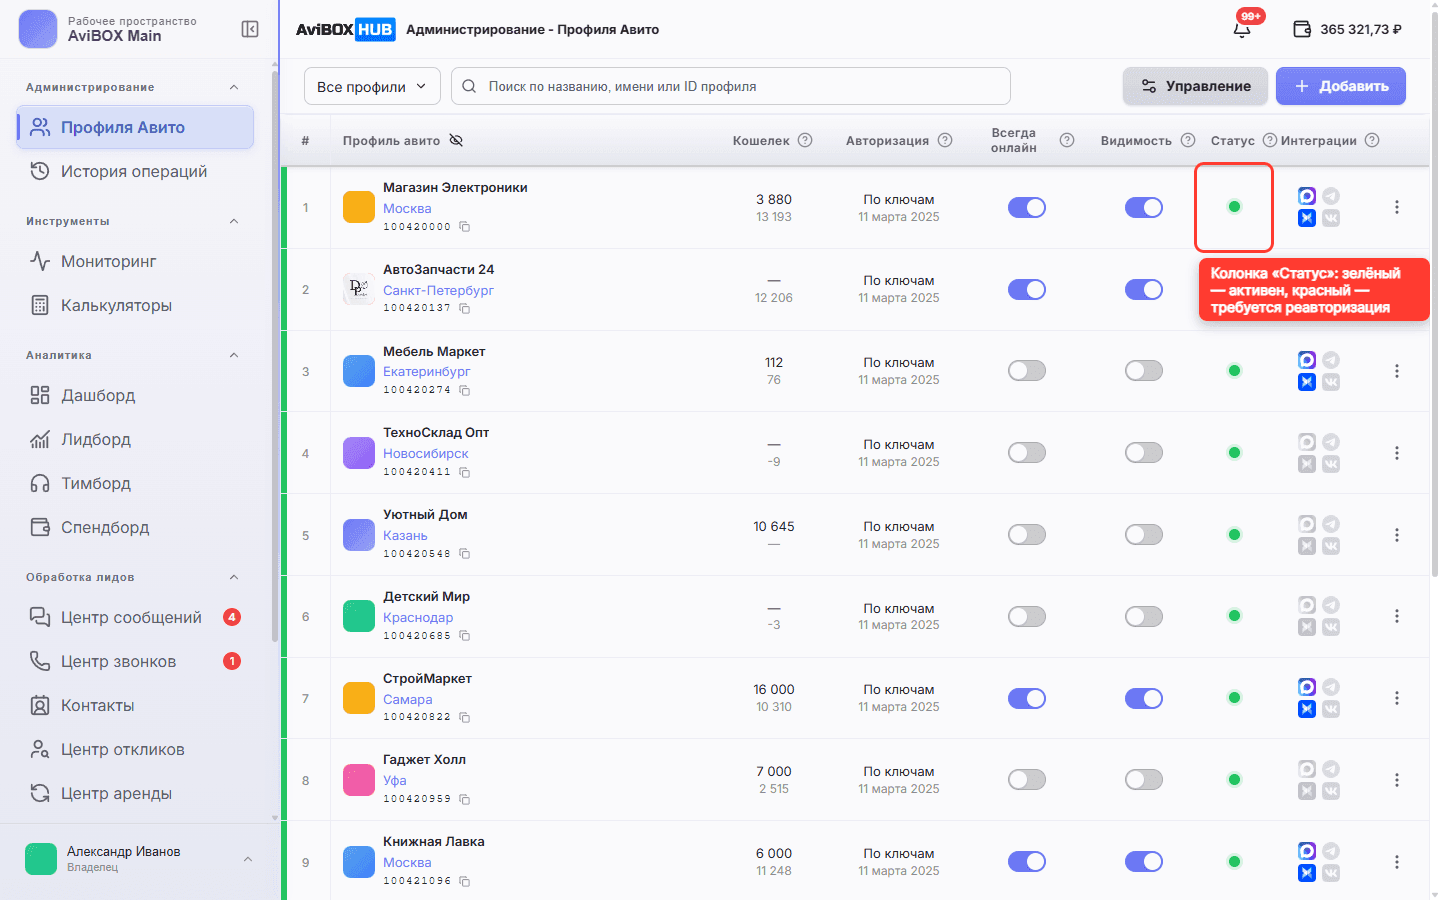The image size is (1440, 900).
Task: Expand the Александр Иванов user menu
Action: point(248,859)
